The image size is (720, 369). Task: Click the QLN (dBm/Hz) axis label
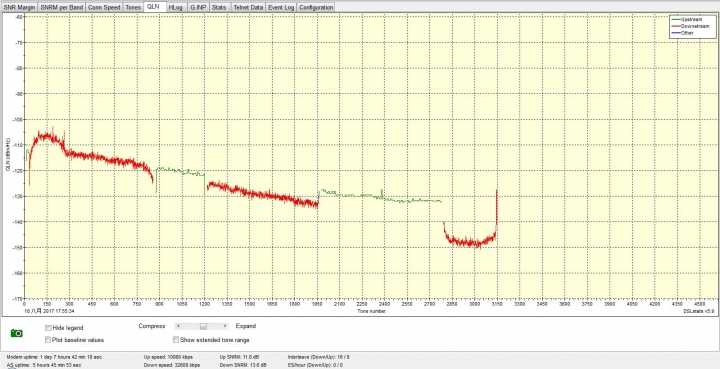[x=8, y=154]
